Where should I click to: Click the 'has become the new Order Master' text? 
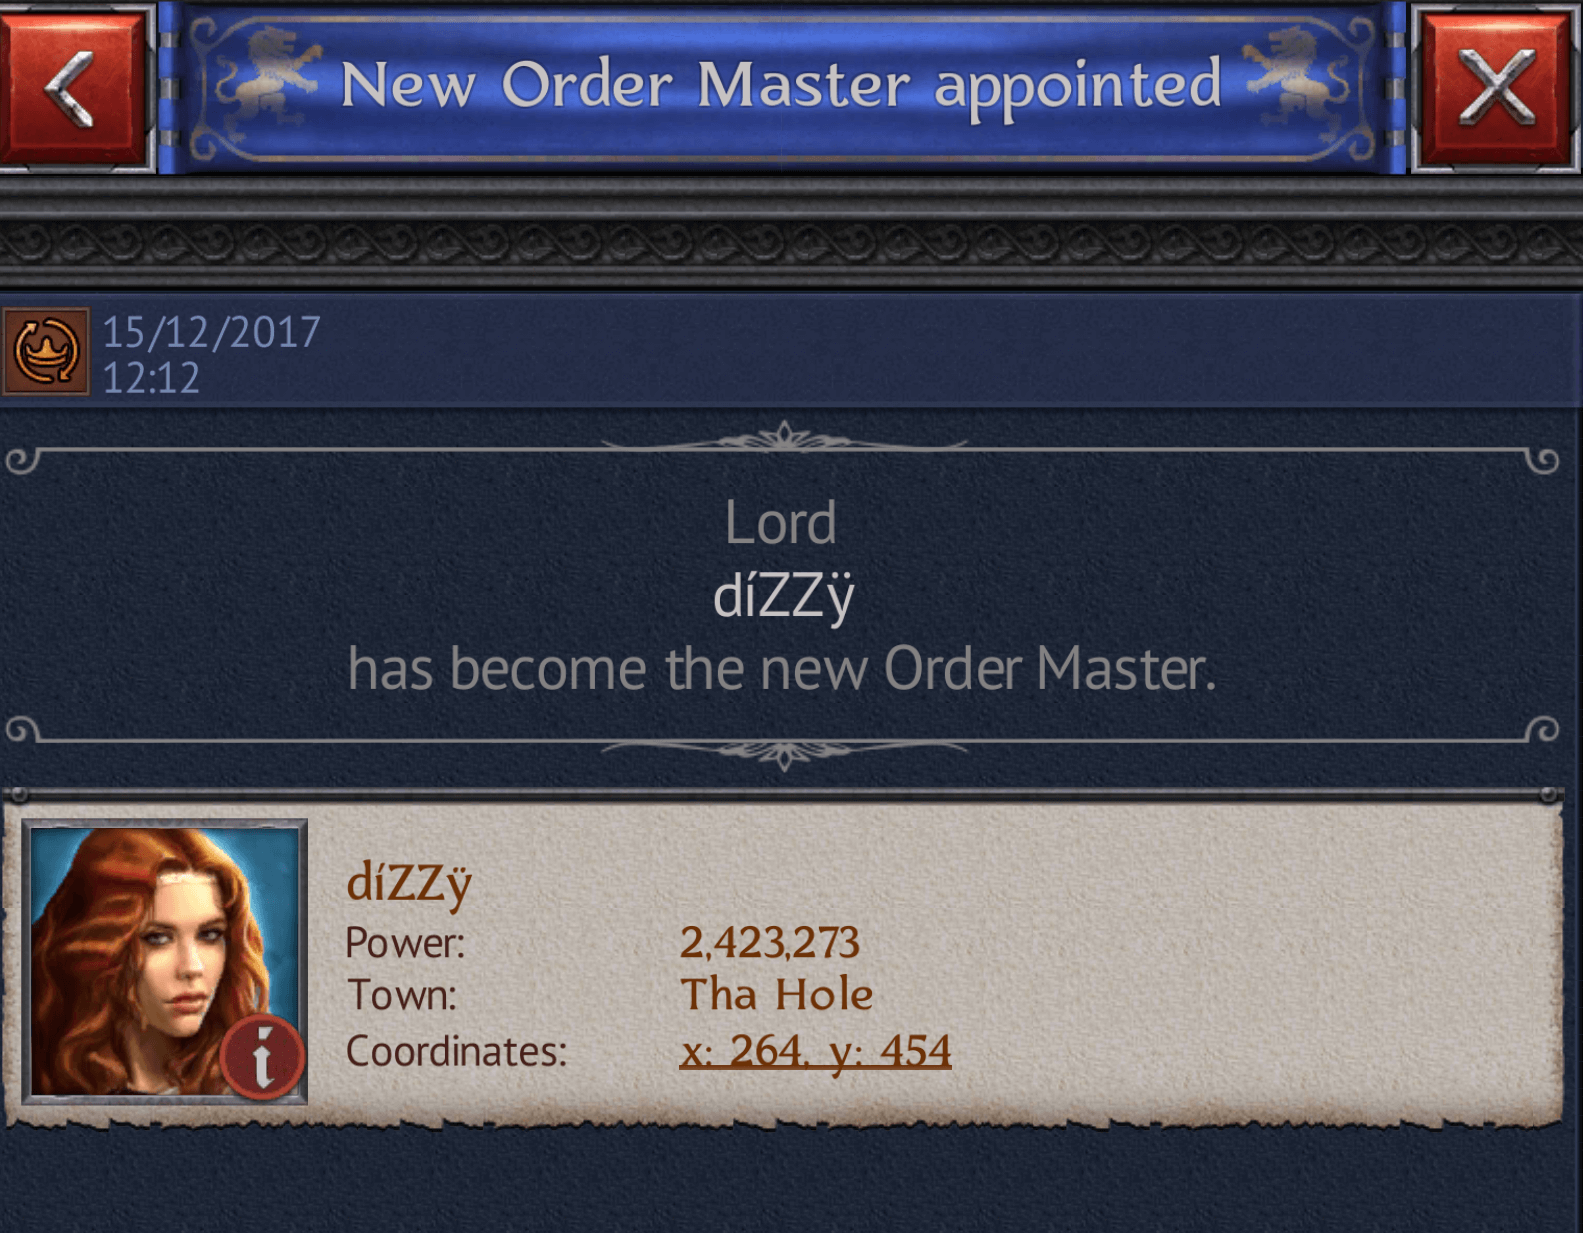(782, 668)
